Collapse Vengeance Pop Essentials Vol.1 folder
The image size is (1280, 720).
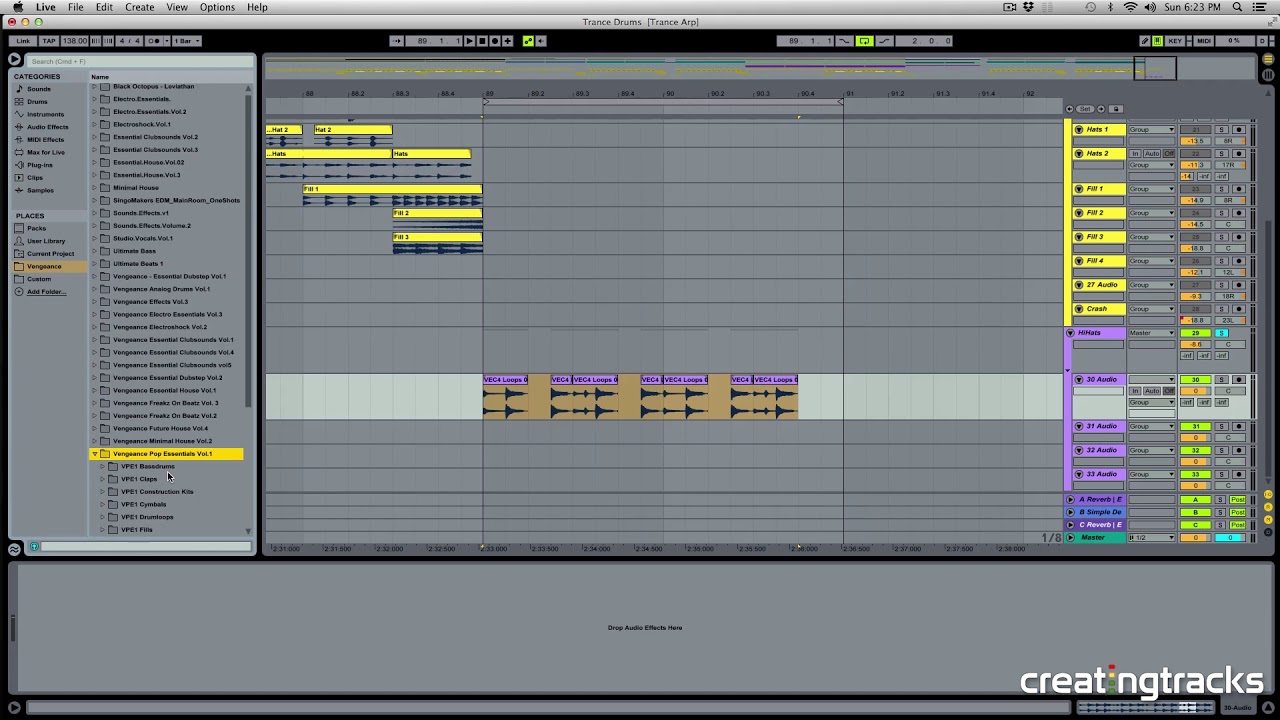click(95, 454)
